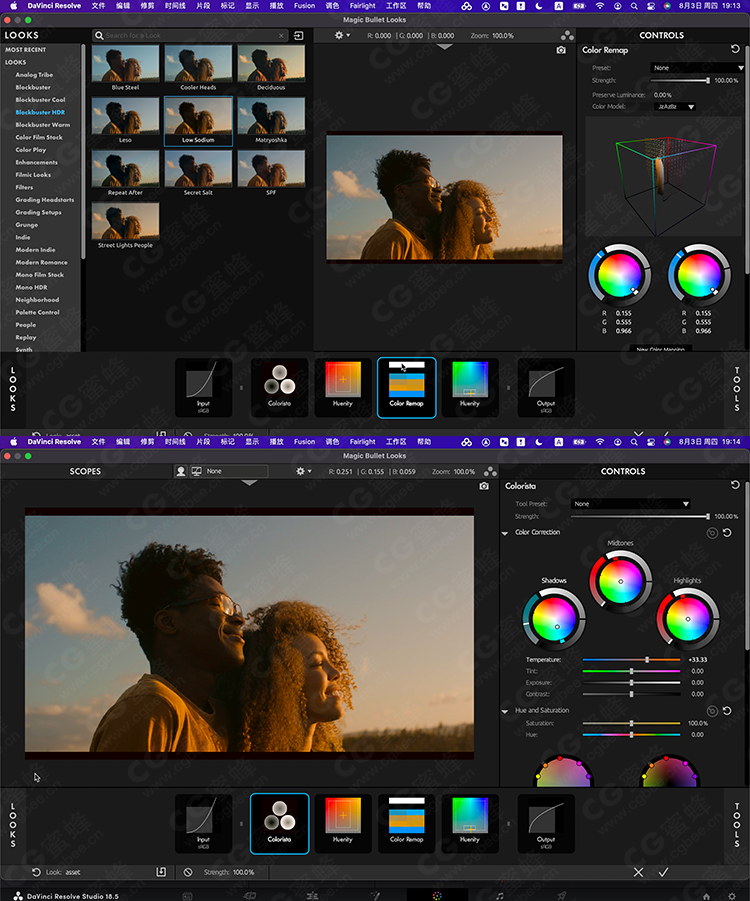This screenshot has height=901, width=750.
Task: Click the Midtones color wheel
Action: coord(621,582)
